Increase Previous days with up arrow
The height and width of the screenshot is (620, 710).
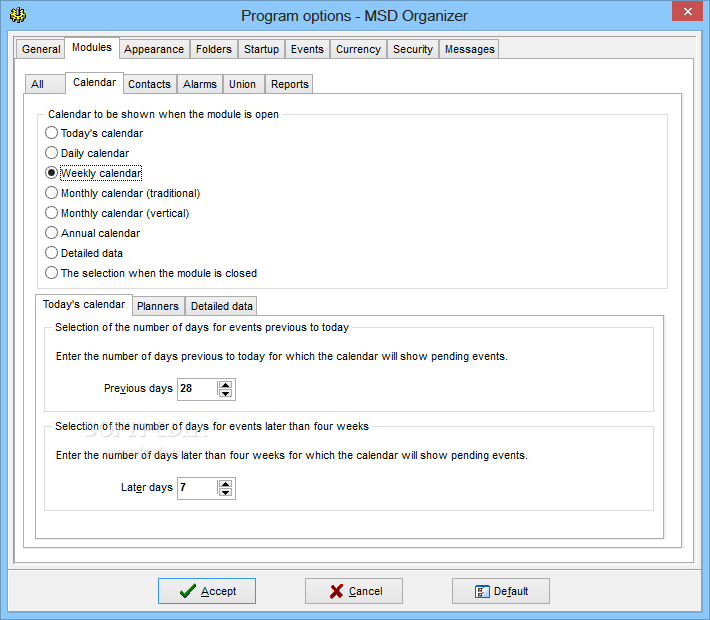225,384
